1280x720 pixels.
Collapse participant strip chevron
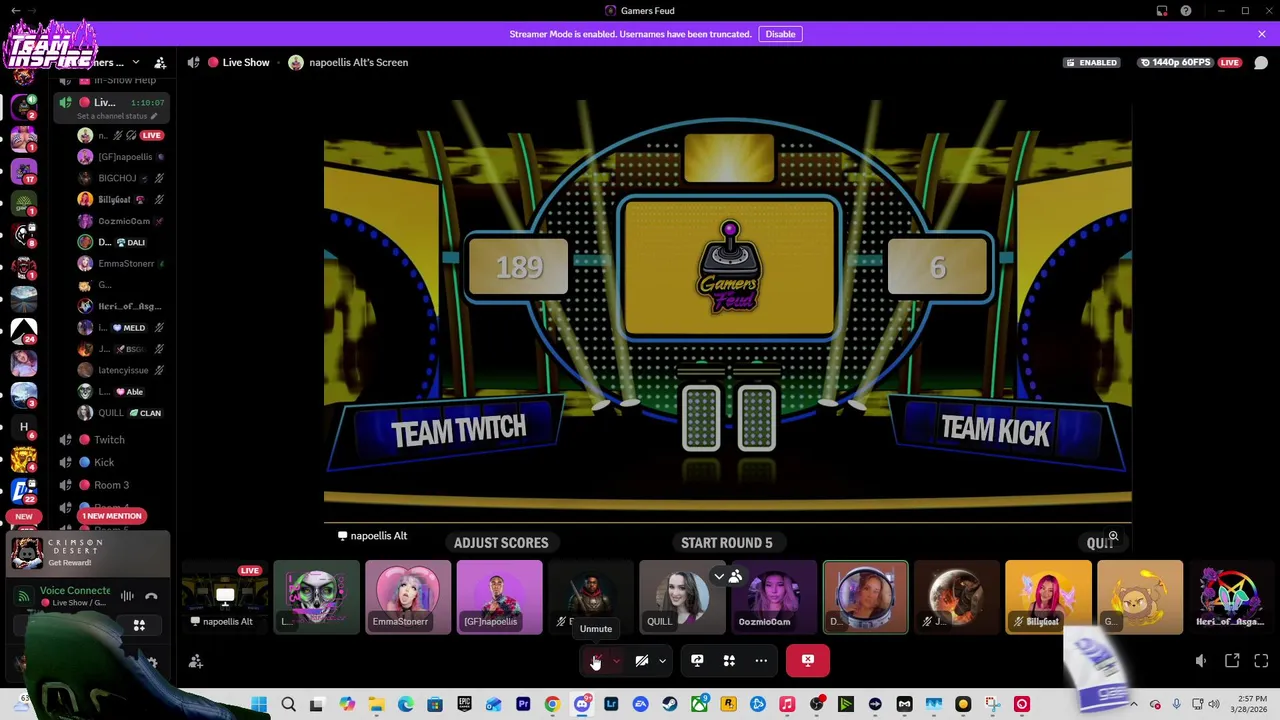pyautogui.click(x=719, y=576)
